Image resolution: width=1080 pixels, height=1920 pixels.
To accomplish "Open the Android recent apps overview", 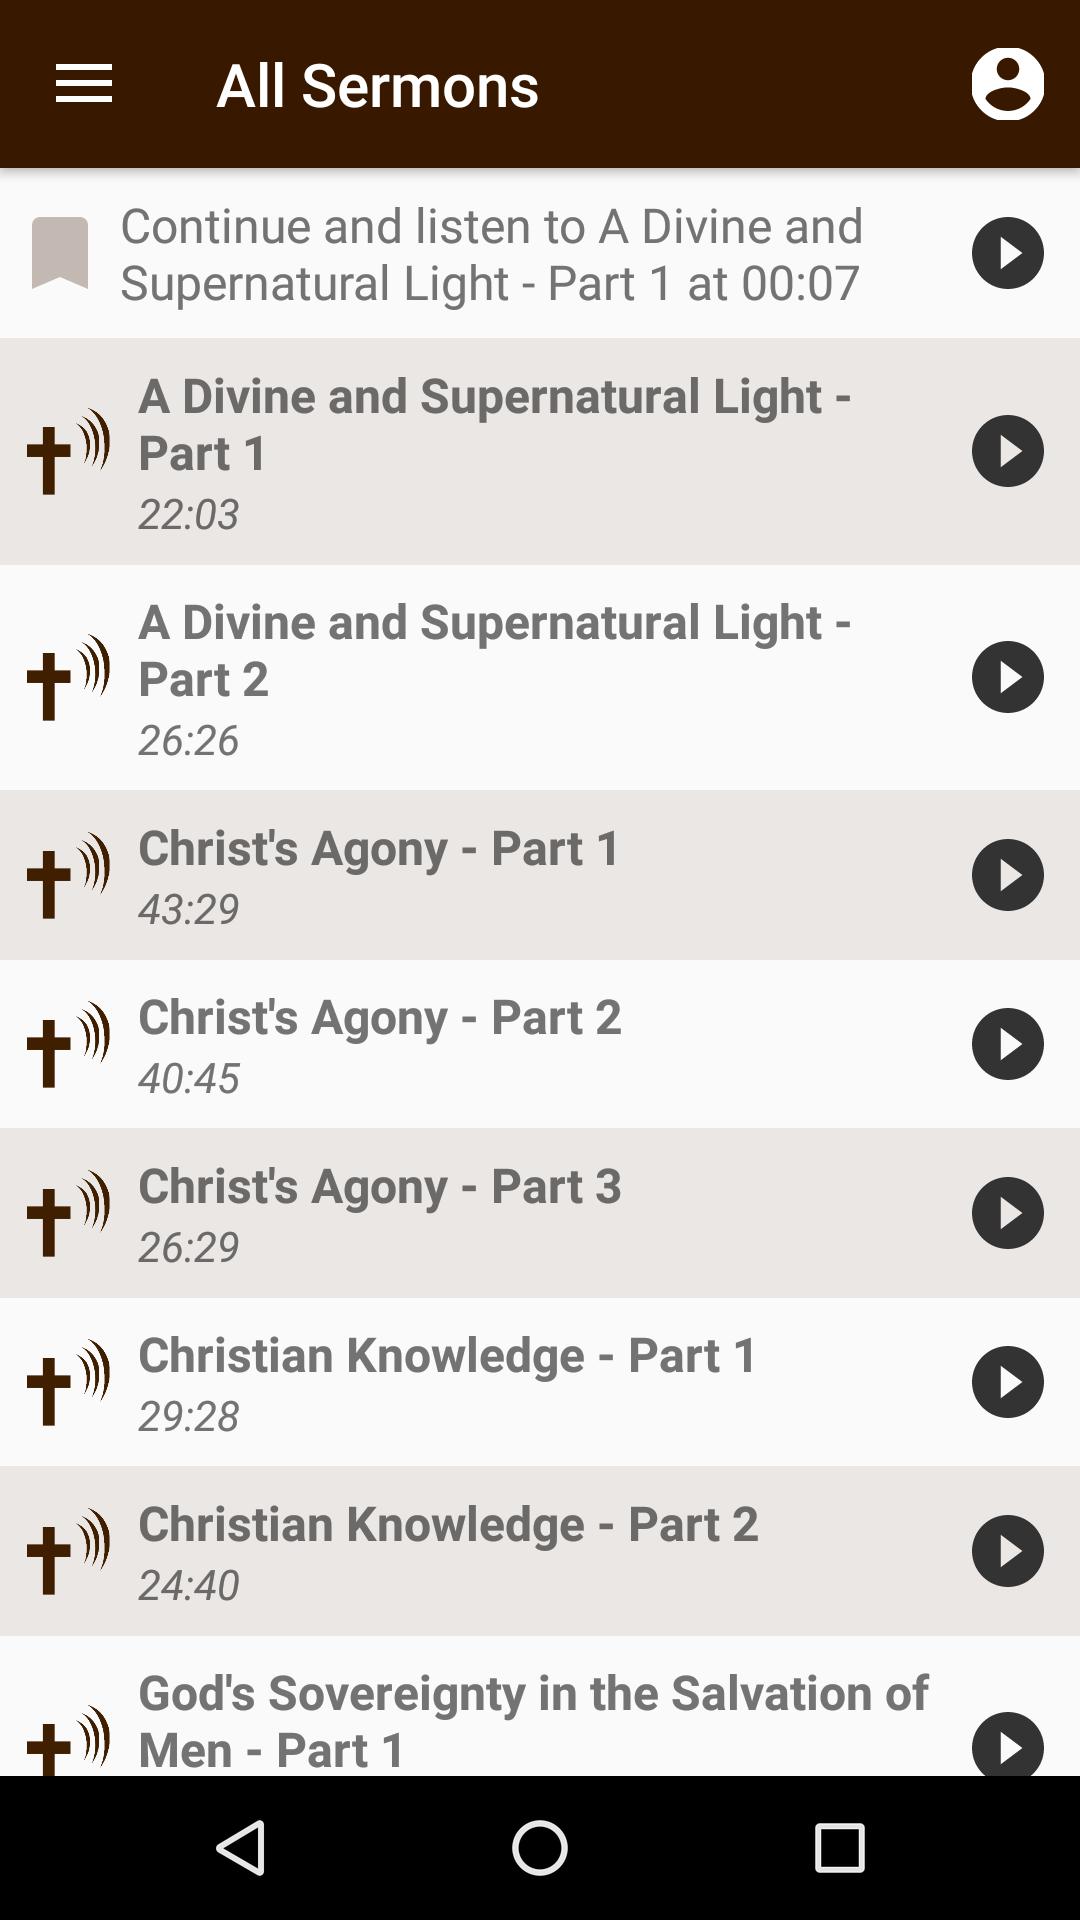I will pos(839,1847).
